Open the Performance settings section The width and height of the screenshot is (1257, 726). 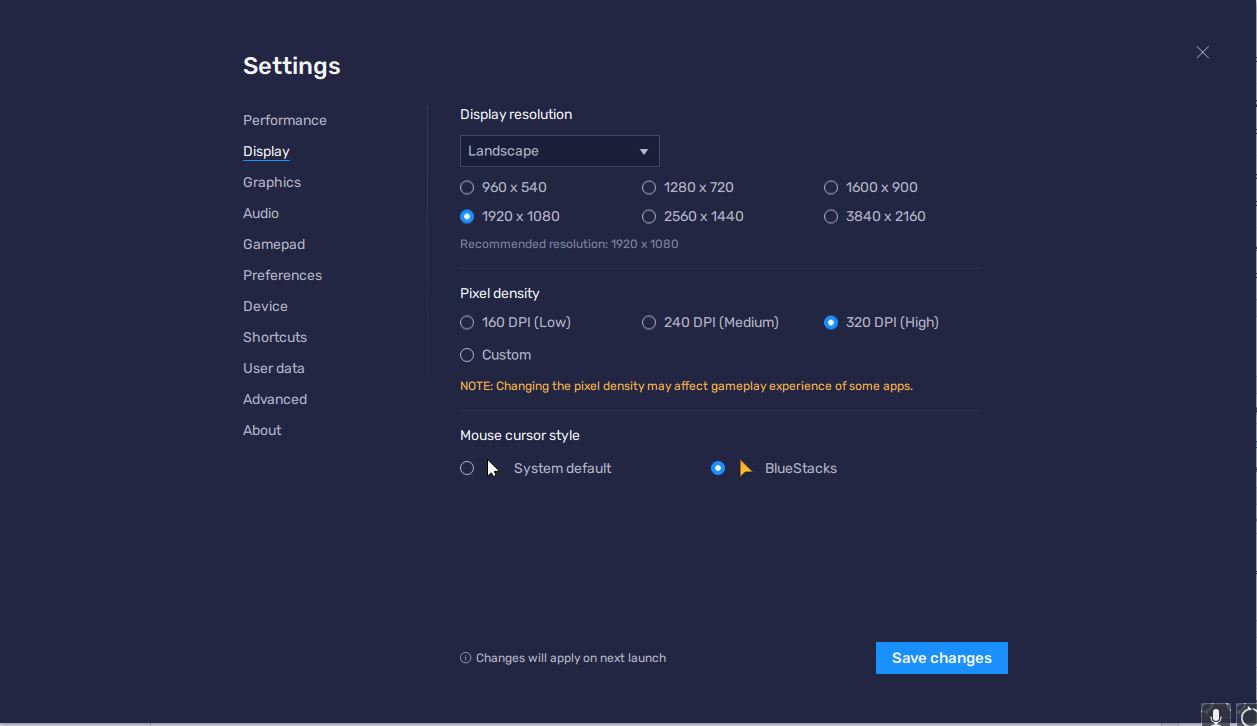[x=284, y=120]
